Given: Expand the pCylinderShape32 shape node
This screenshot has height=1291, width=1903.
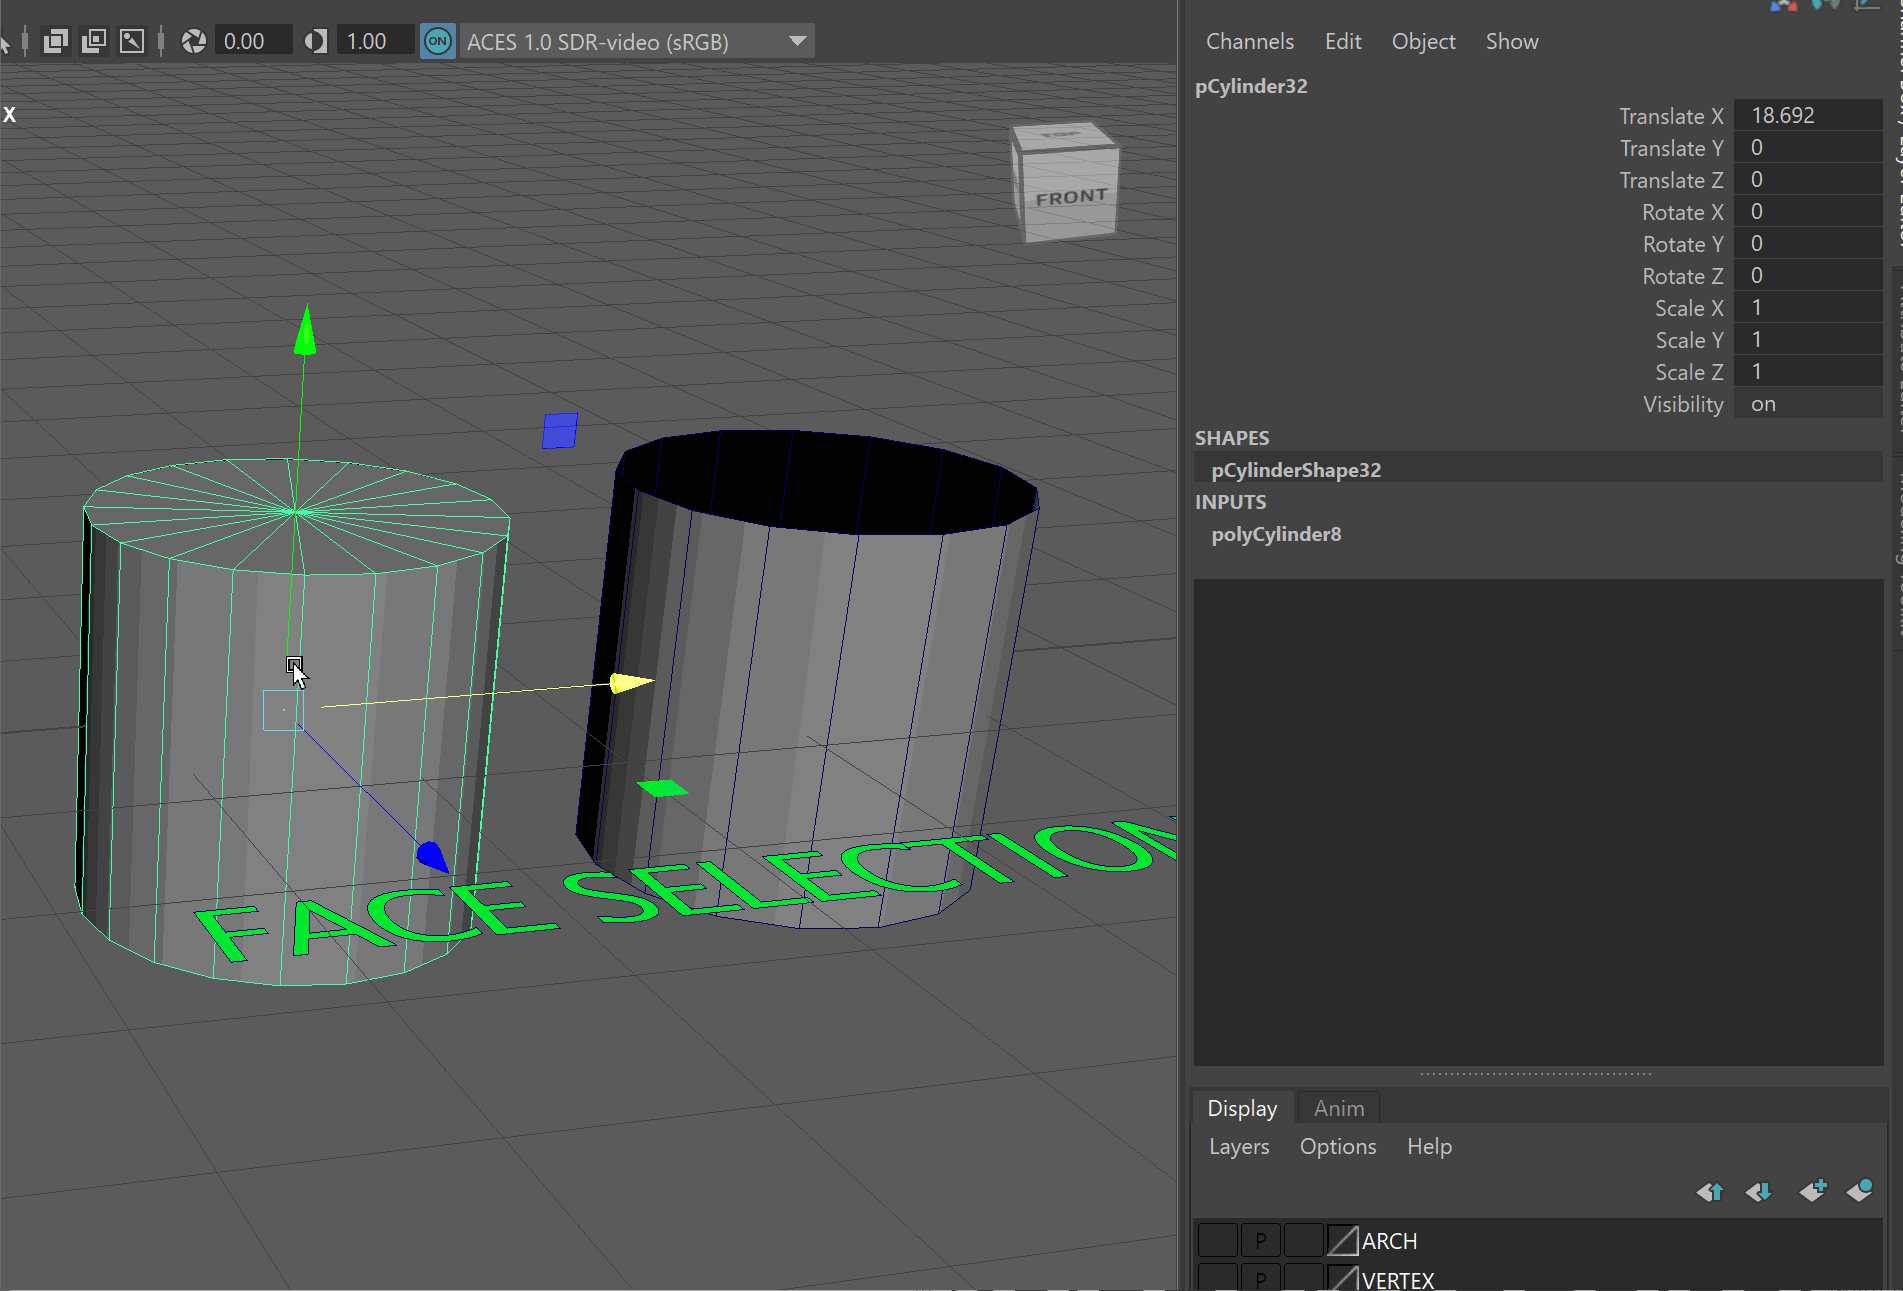Looking at the screenshot, I should pos(1296,470).
